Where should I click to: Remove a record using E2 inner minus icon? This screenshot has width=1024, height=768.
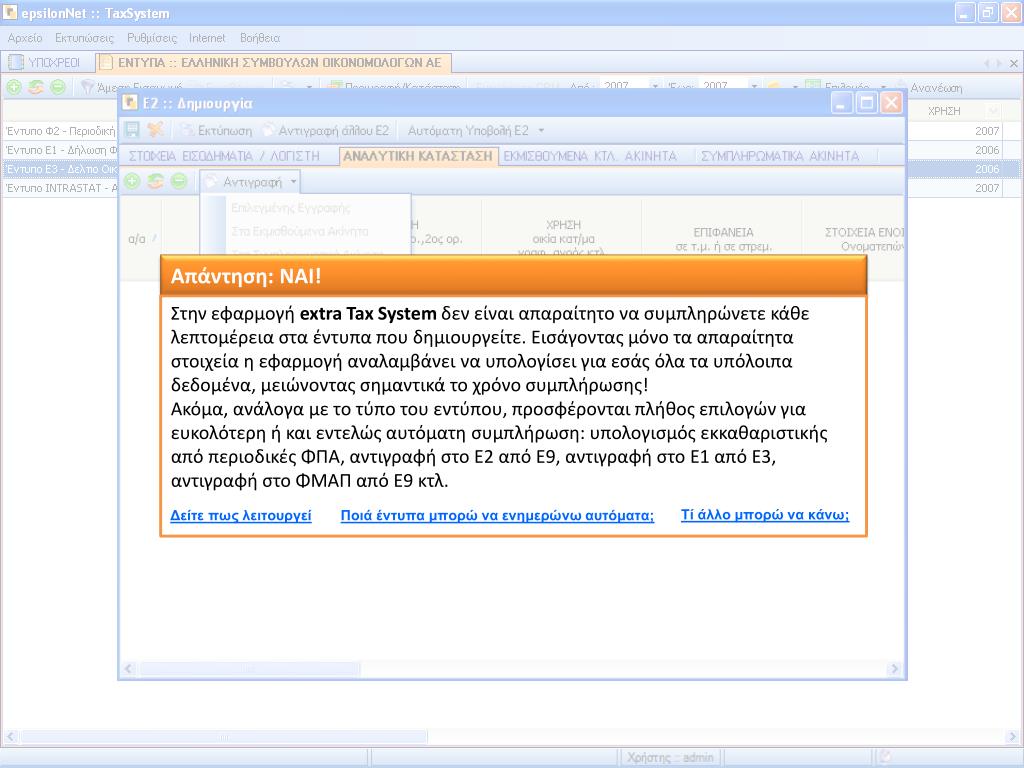pyautogui.click(x=178, y=182)
